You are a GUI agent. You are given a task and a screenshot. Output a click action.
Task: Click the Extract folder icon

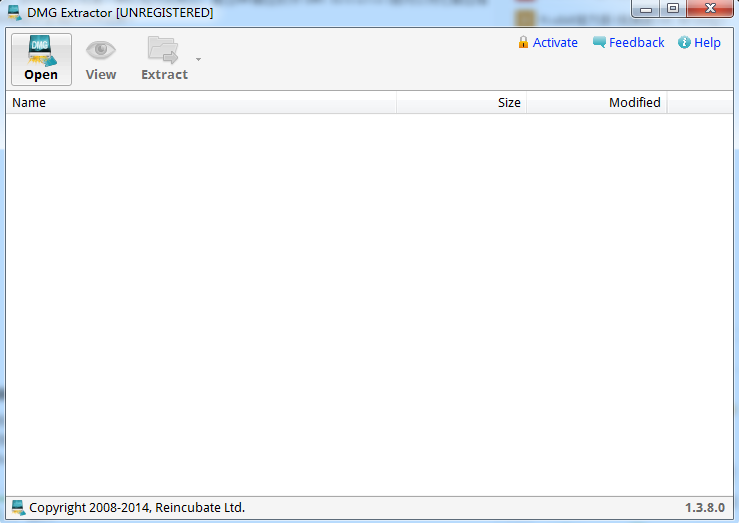[163, 50]
